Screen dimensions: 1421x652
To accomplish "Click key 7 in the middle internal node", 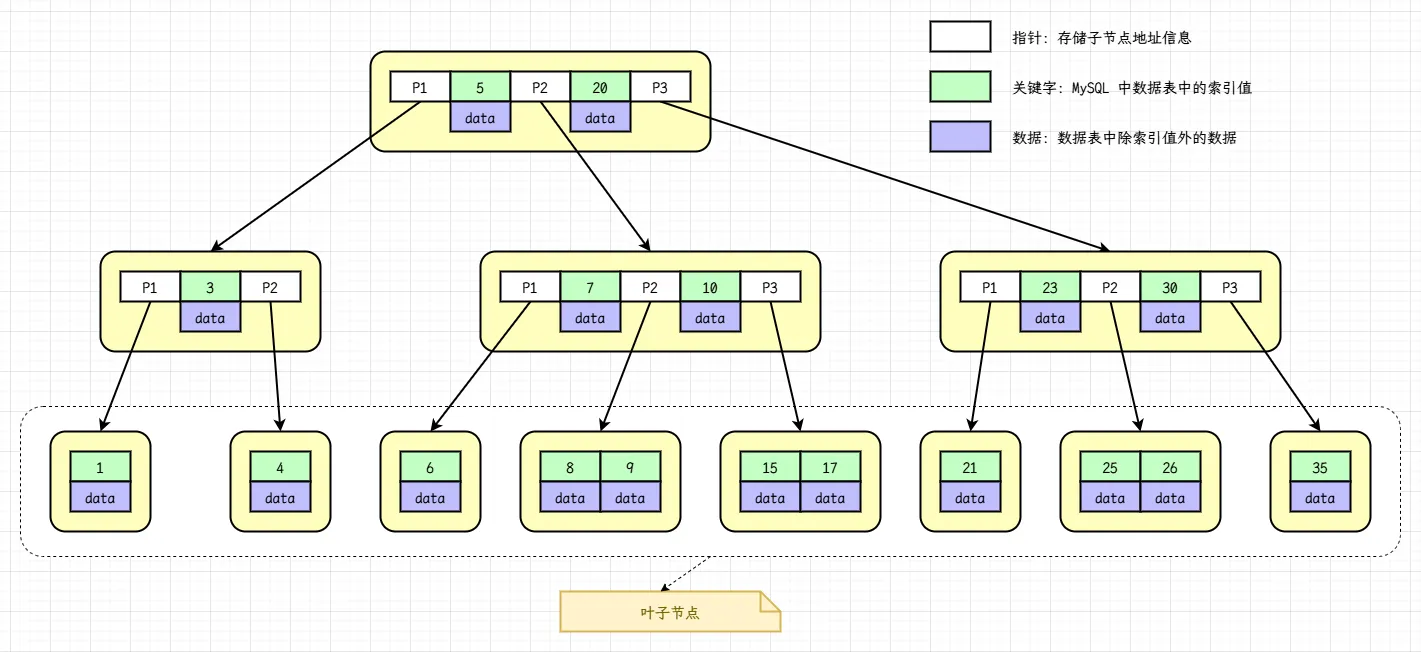I will tap(589, 287).
